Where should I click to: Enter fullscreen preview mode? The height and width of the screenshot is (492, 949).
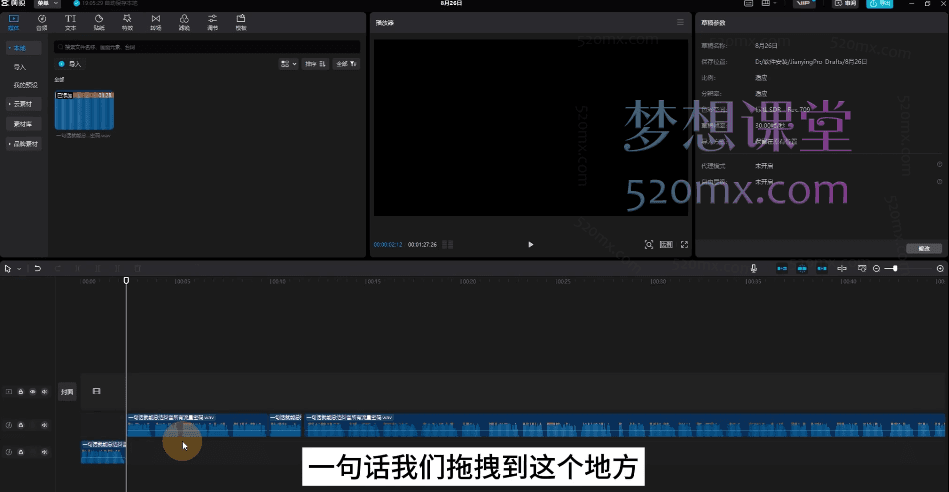[685, 244]
